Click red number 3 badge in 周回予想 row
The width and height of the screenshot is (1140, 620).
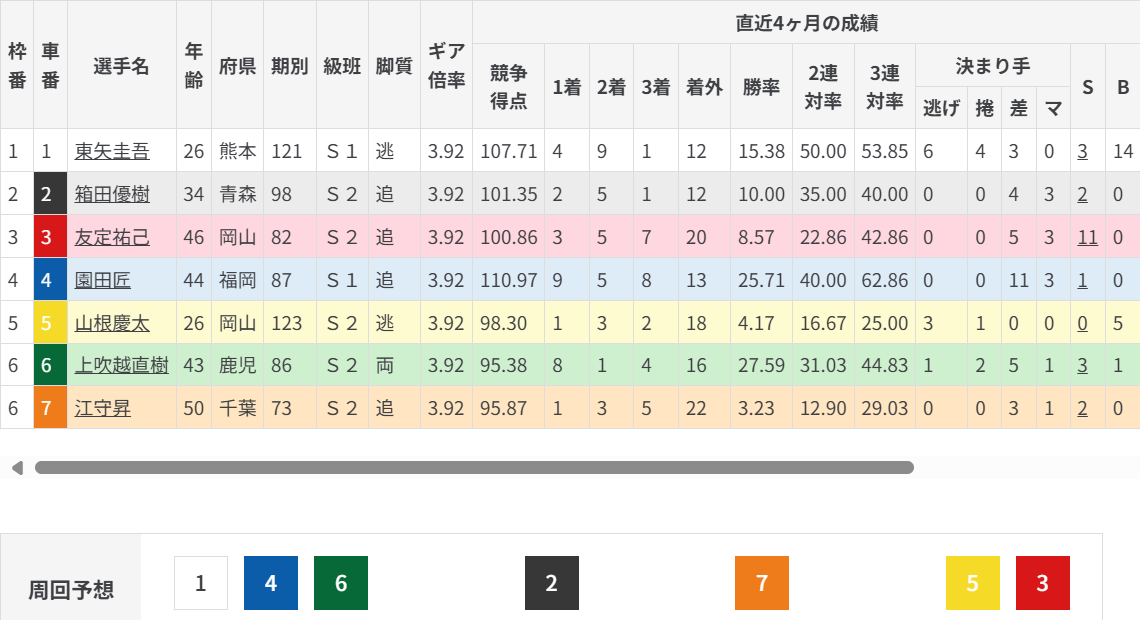pyautogui.click(x=1043, y=583)
